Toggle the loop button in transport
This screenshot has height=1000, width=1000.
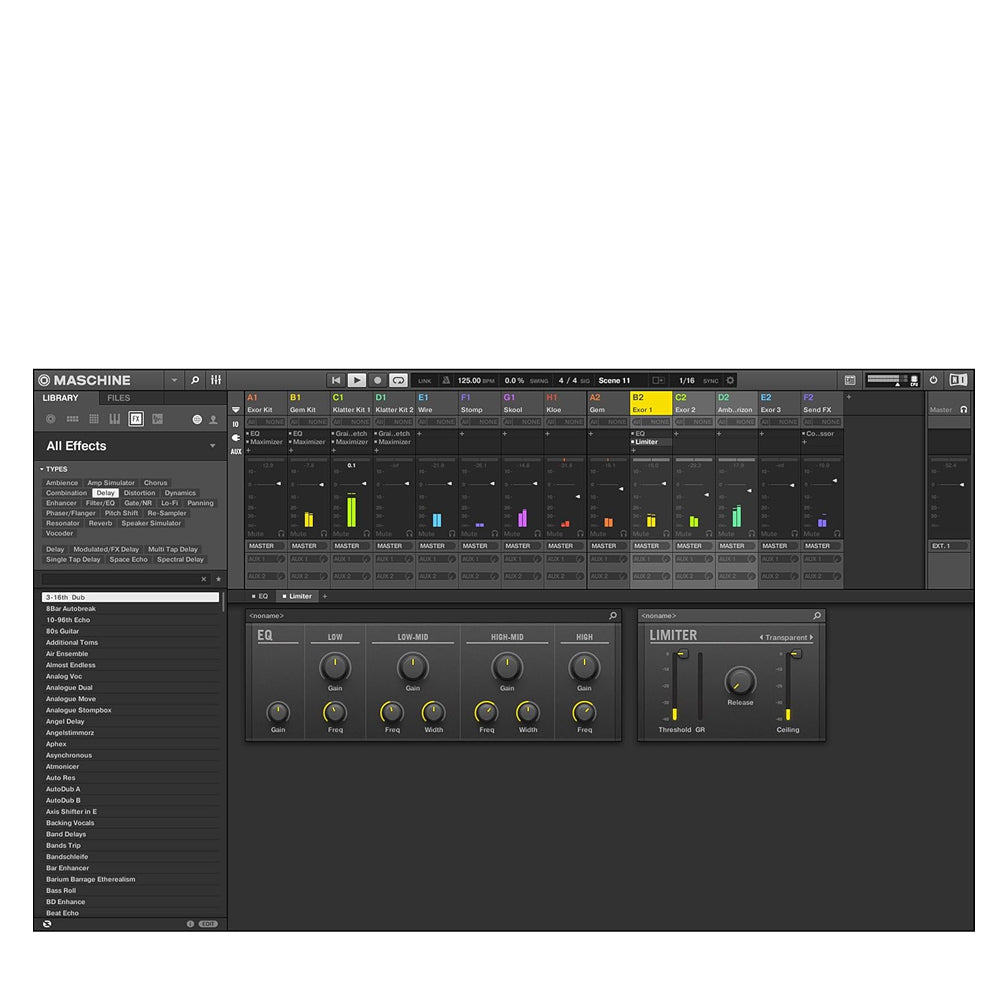pyautogui.click(x=398, y=380)
